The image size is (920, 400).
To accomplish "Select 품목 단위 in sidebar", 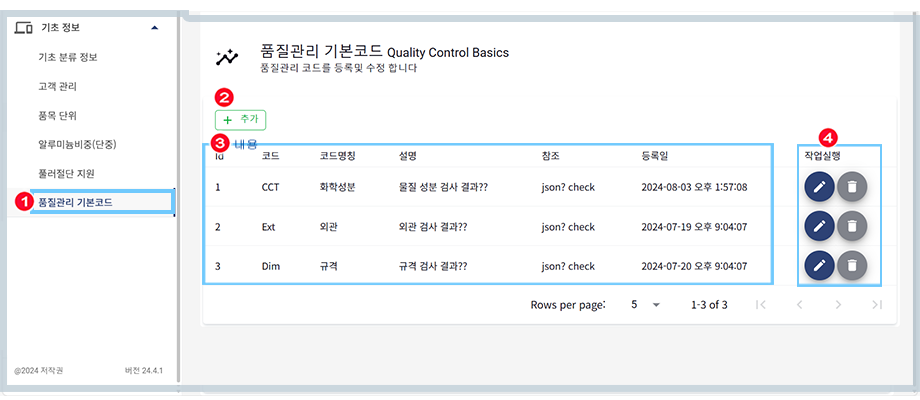I will coord(57,115).
